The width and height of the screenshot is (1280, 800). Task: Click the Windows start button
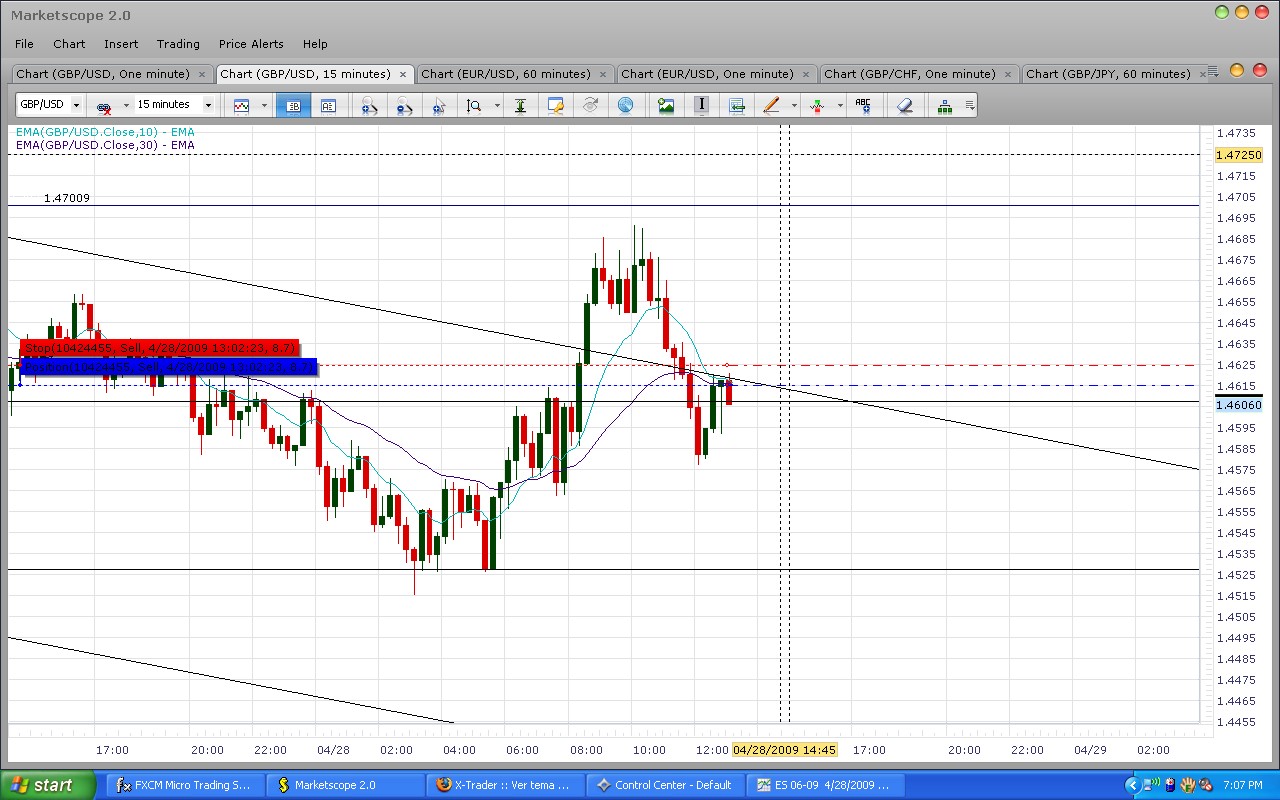[x=48, y=785]
